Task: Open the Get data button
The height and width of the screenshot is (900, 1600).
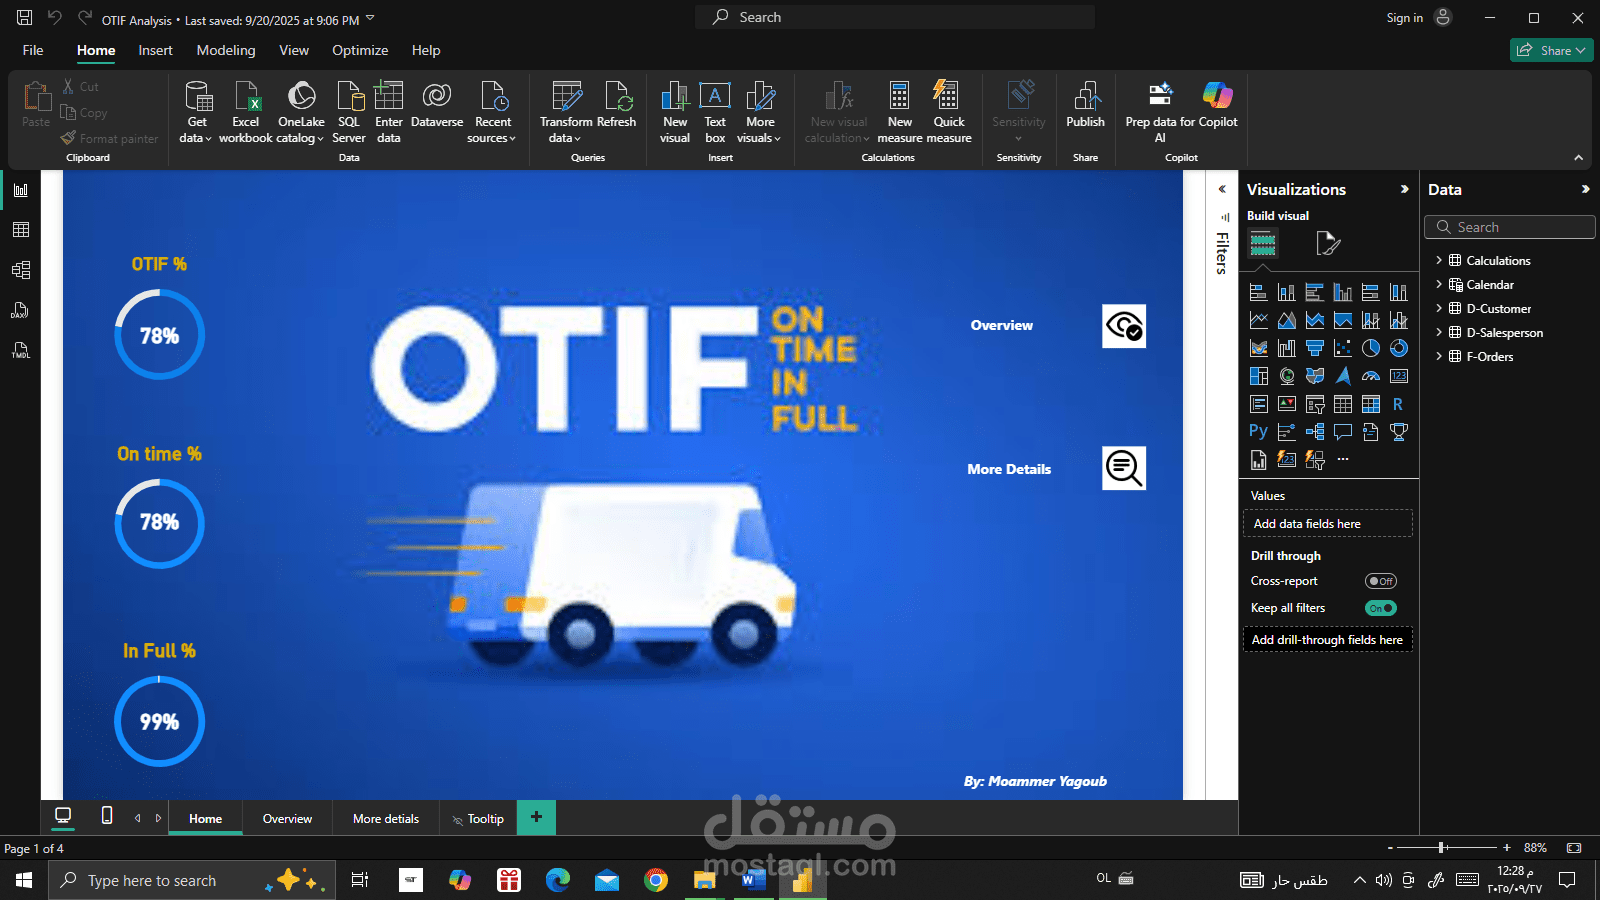Action: pyautogui.click(x=197, y=112)
